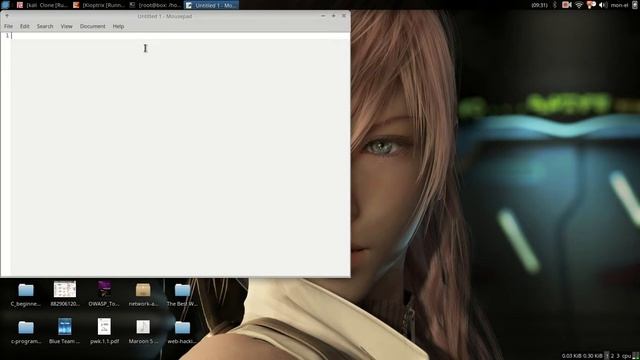Click the network speed readout 0.03 KiB
640x360 pixels.
[x=571, y=356]
